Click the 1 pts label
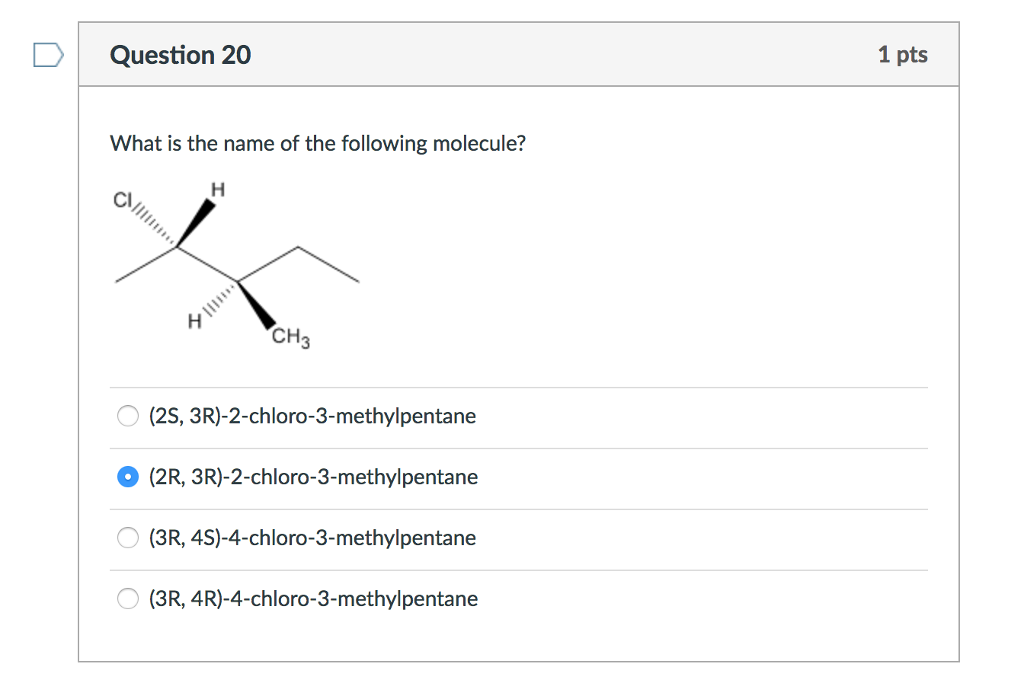 [903, 55]
